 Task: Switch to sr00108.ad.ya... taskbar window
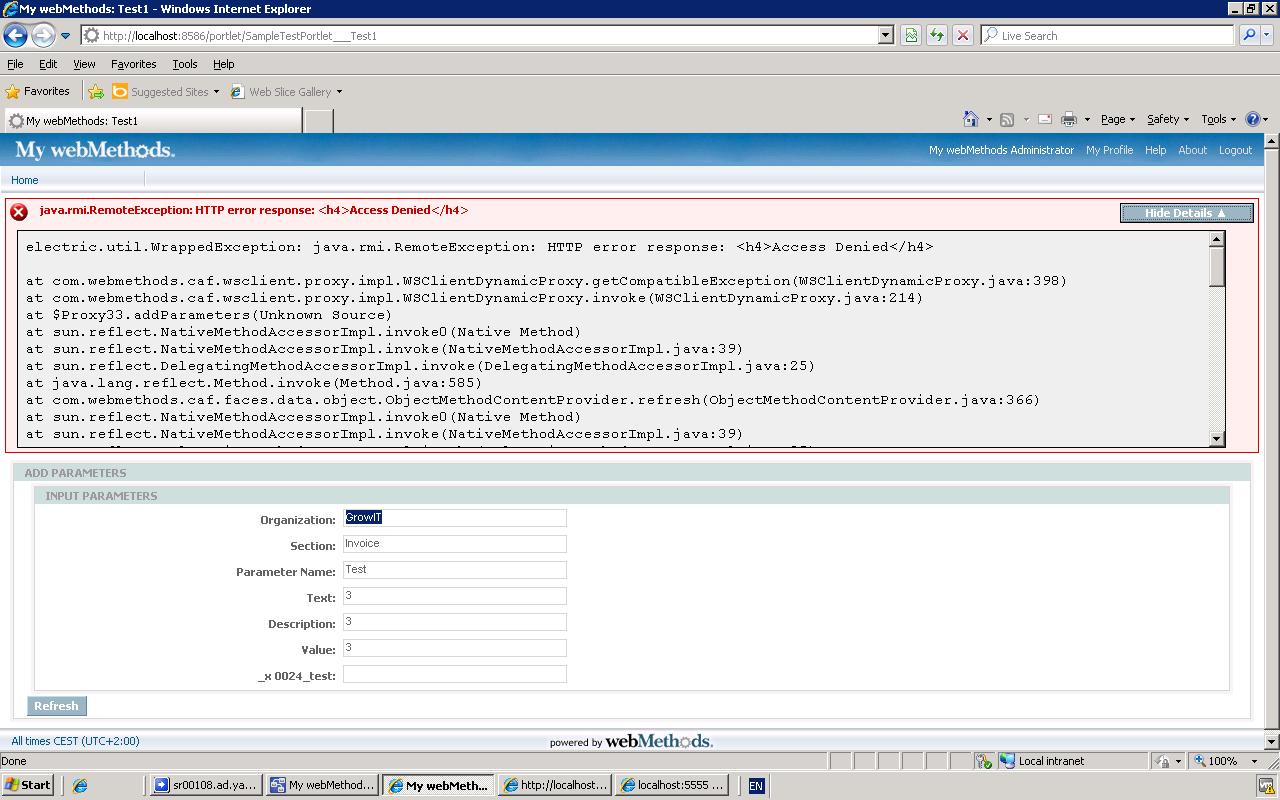coord(205,785)
